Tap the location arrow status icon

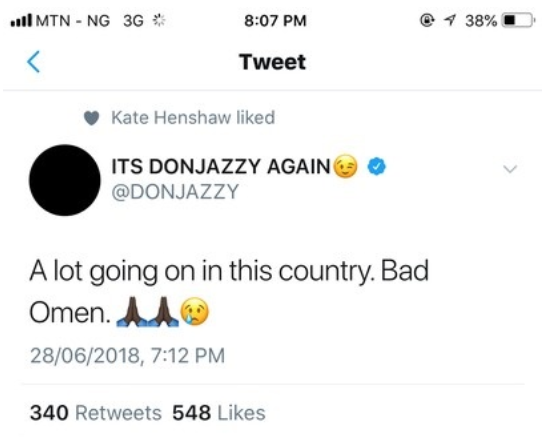(450, 20)
